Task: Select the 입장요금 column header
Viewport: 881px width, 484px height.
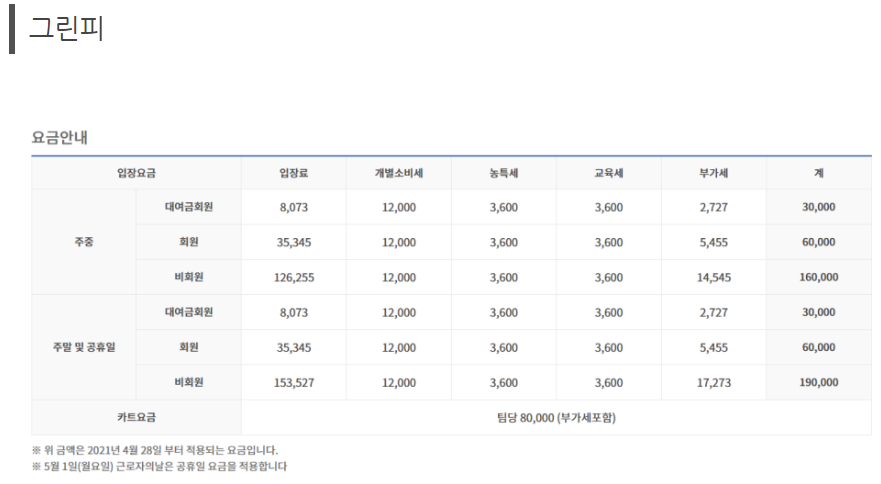Action: click(137, 173)
